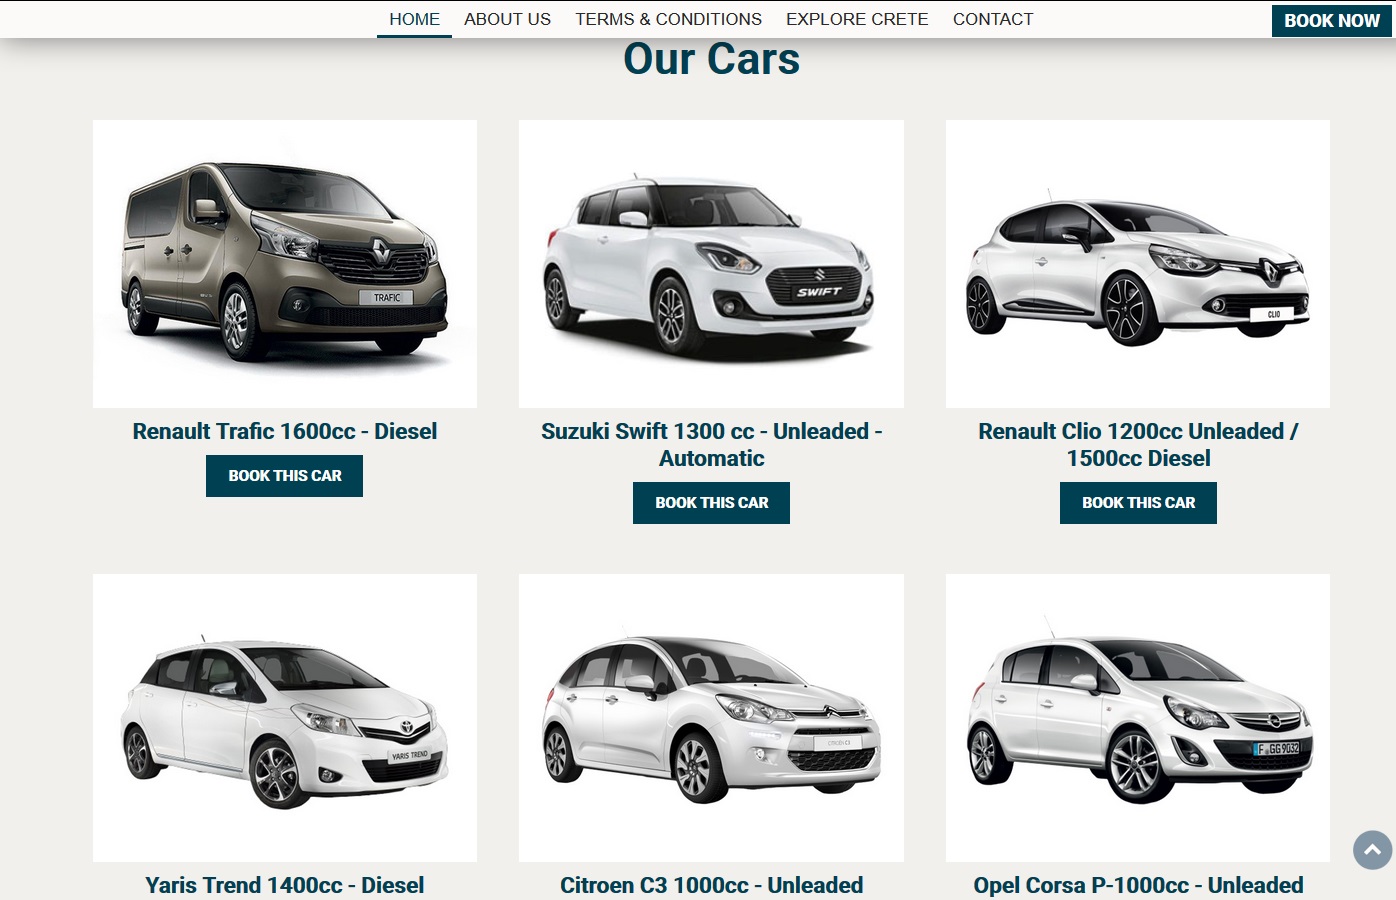Go to ABOUT US page
This screenshot has height=900, width=1396.
[507, 19]
